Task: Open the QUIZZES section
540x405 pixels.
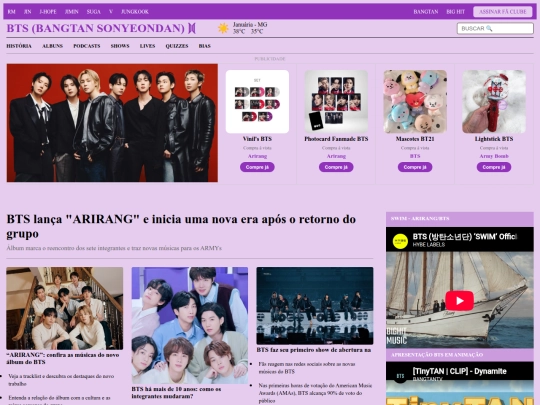Action: pos(177,46)
